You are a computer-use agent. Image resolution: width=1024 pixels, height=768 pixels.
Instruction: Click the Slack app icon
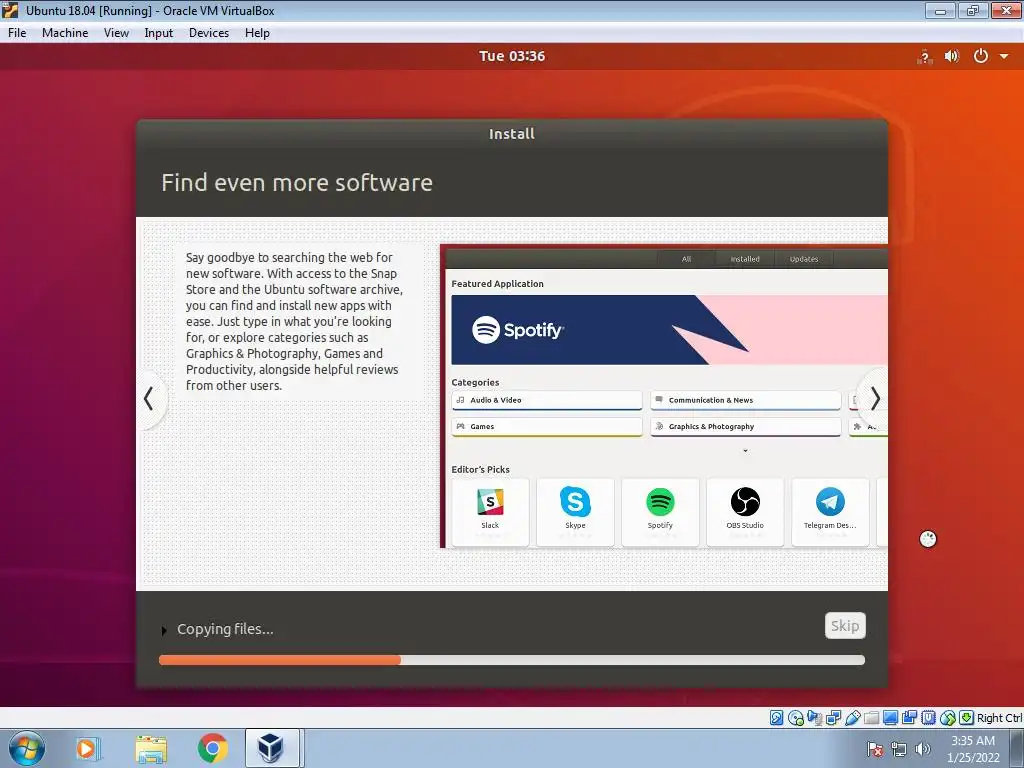490,502
